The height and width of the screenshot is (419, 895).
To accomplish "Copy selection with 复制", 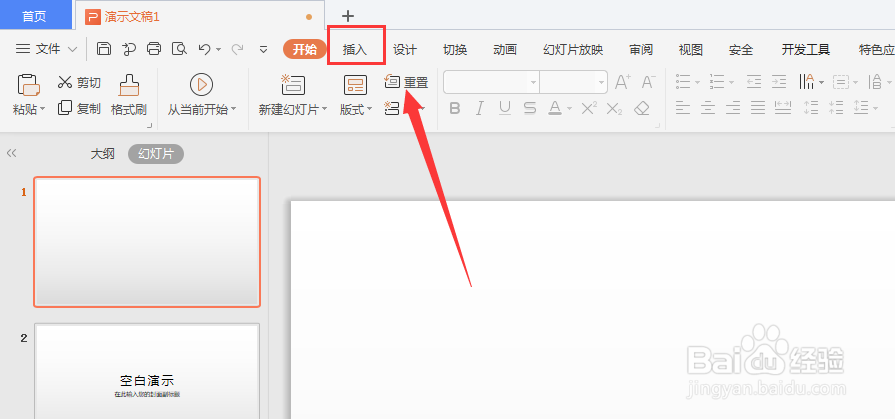I will 79,107.
